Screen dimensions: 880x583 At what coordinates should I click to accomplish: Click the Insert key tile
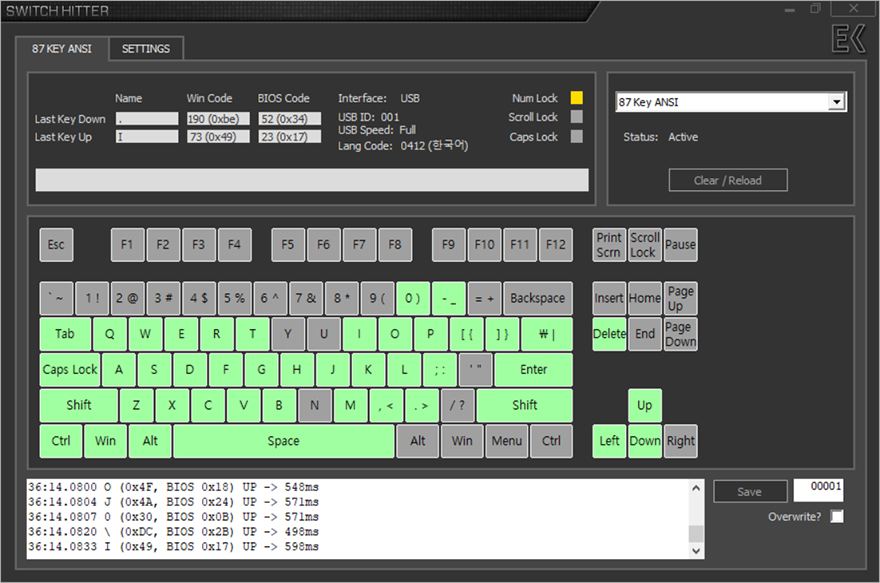[609, 298]
